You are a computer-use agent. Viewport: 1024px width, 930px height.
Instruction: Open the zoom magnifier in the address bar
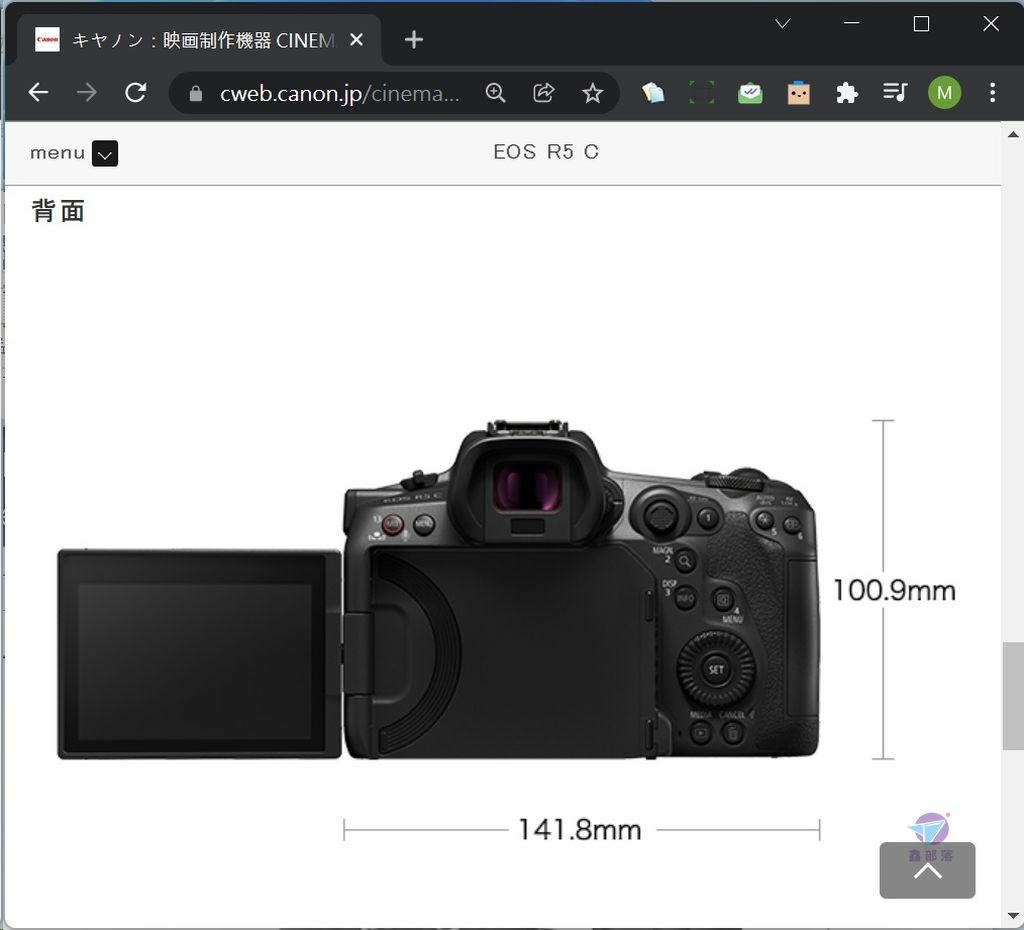pos(496,93)
